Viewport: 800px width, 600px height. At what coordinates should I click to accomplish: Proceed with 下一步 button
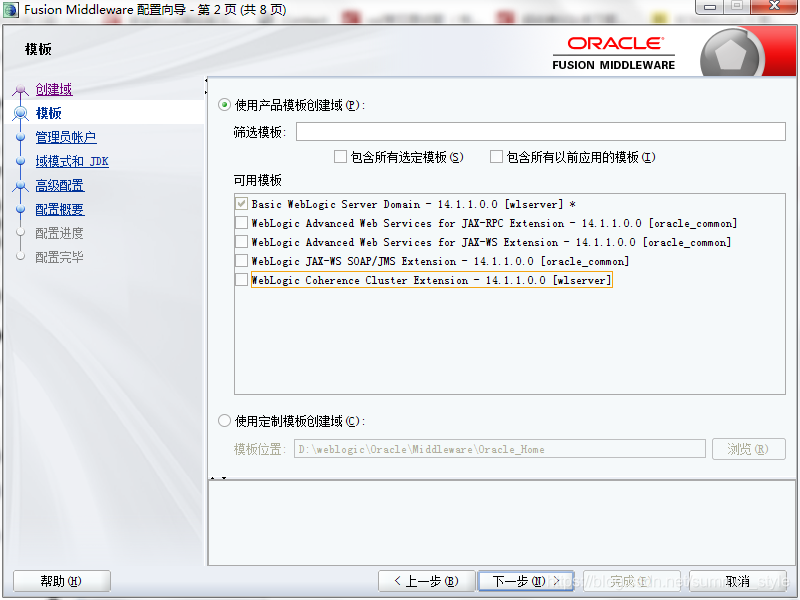[526, 581]
